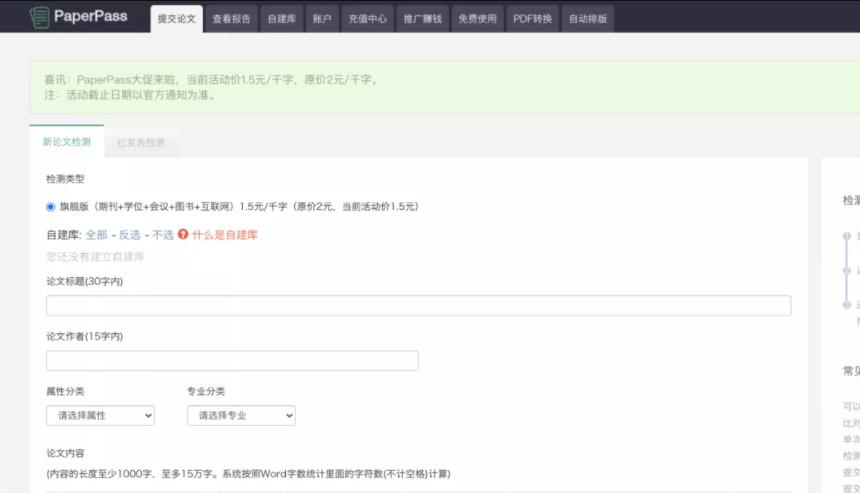Click the 属性分类 label
The height and width of the screenshot is (493, 860).
pos(65,391)
